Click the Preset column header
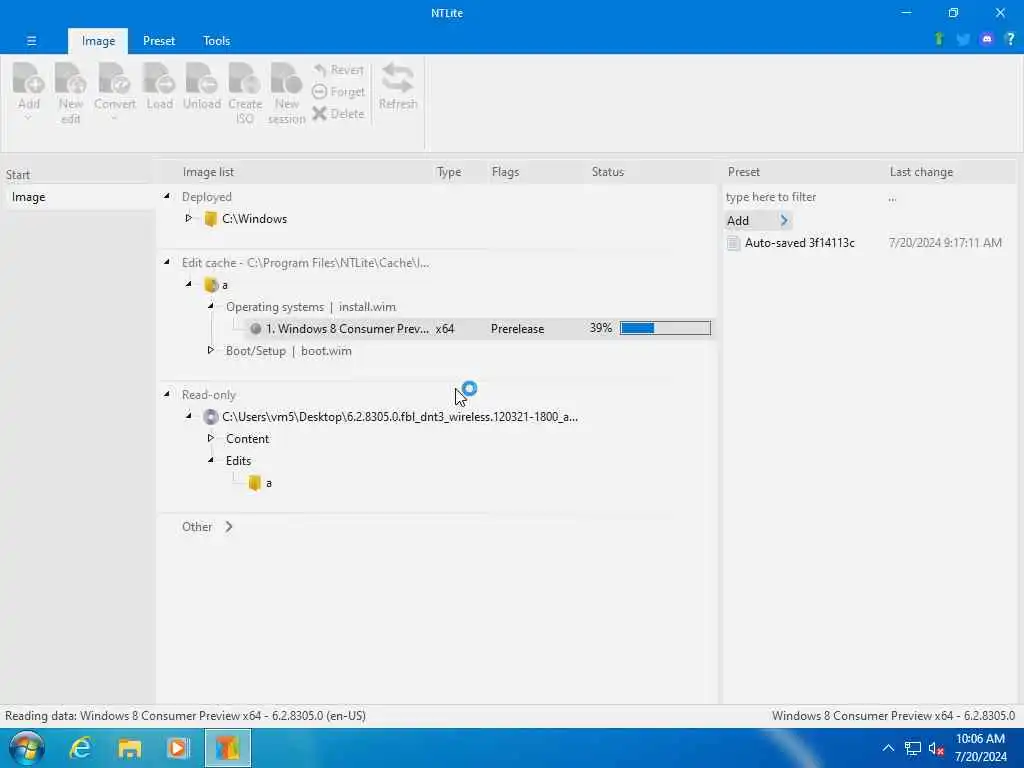 (744, 172)
